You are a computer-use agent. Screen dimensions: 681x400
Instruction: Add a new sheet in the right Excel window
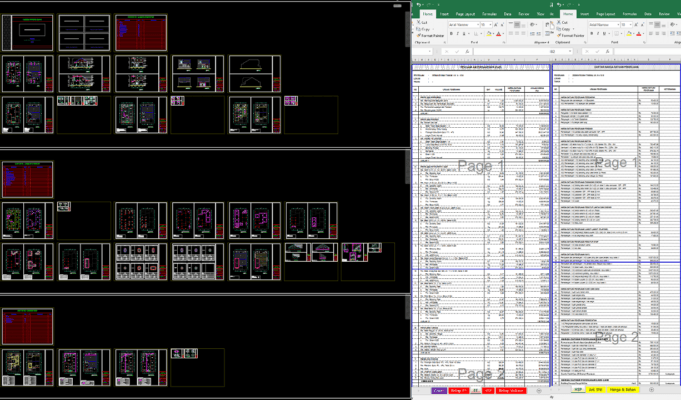(x=651, y=390)
